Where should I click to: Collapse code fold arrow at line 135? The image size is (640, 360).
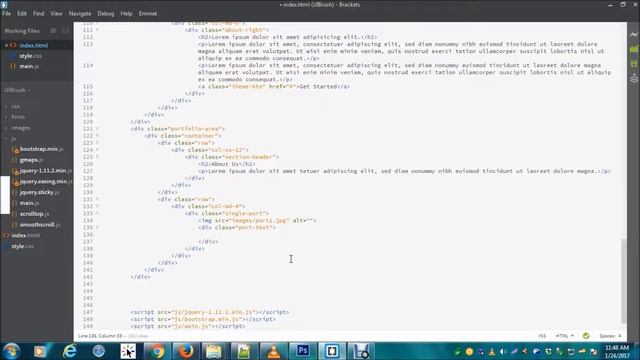coord(97,227)
